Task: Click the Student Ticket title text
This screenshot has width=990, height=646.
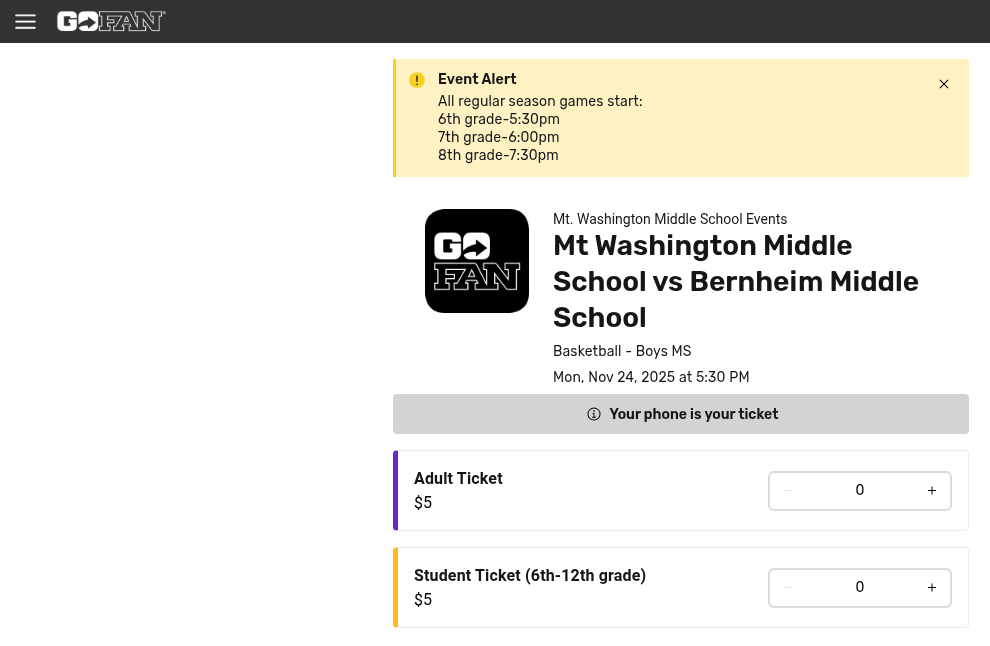Action: pos(530,575)
